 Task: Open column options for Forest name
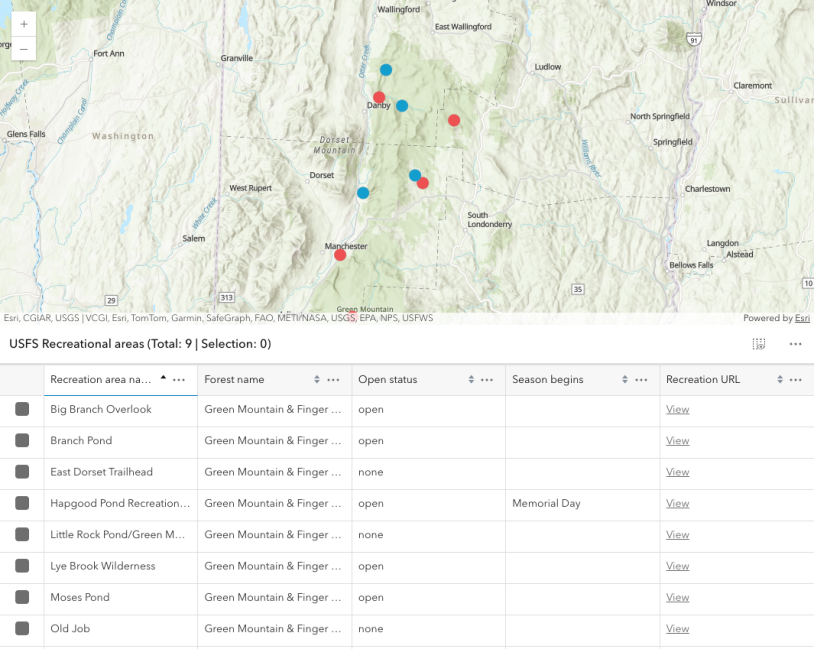333,379
